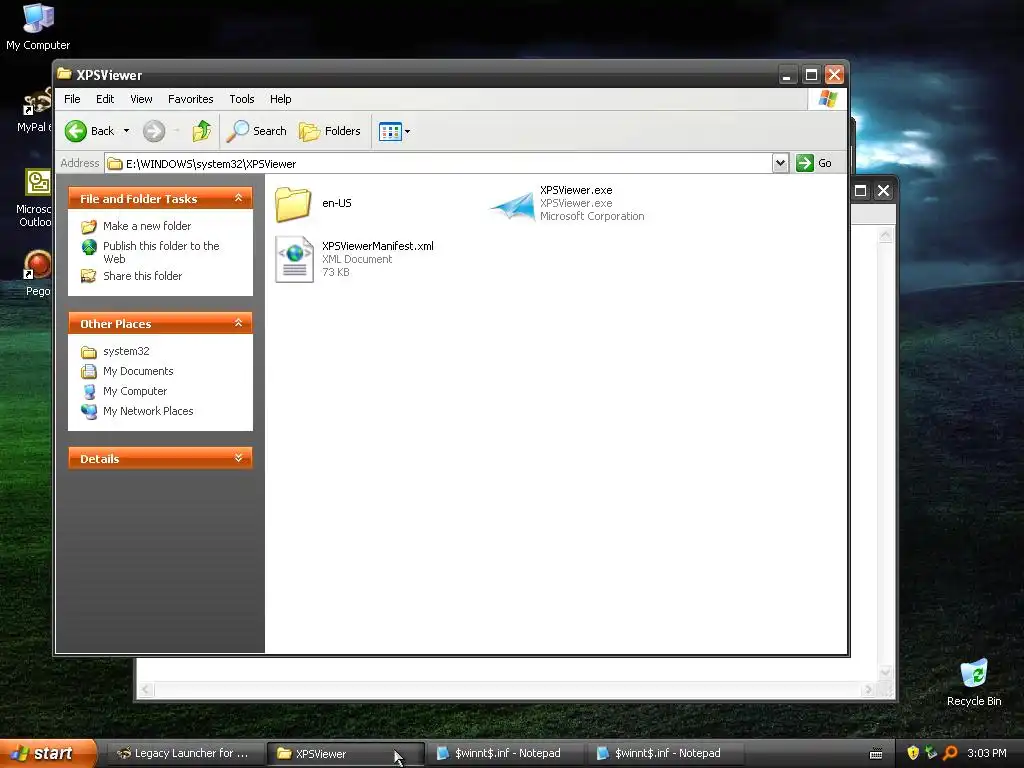Open the Back history dropdown arrow
This screenshot has height=768, width=1024.
click(126, 131)
